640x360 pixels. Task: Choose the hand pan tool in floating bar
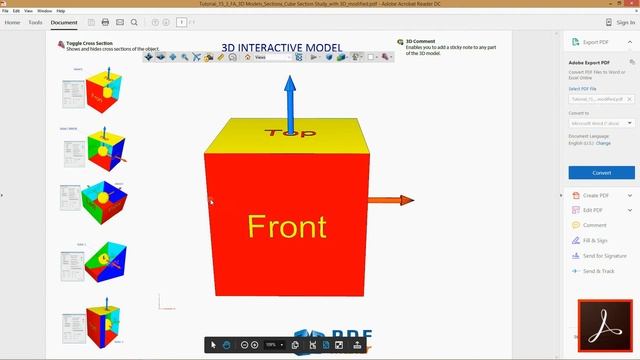[x=227, y=345]
